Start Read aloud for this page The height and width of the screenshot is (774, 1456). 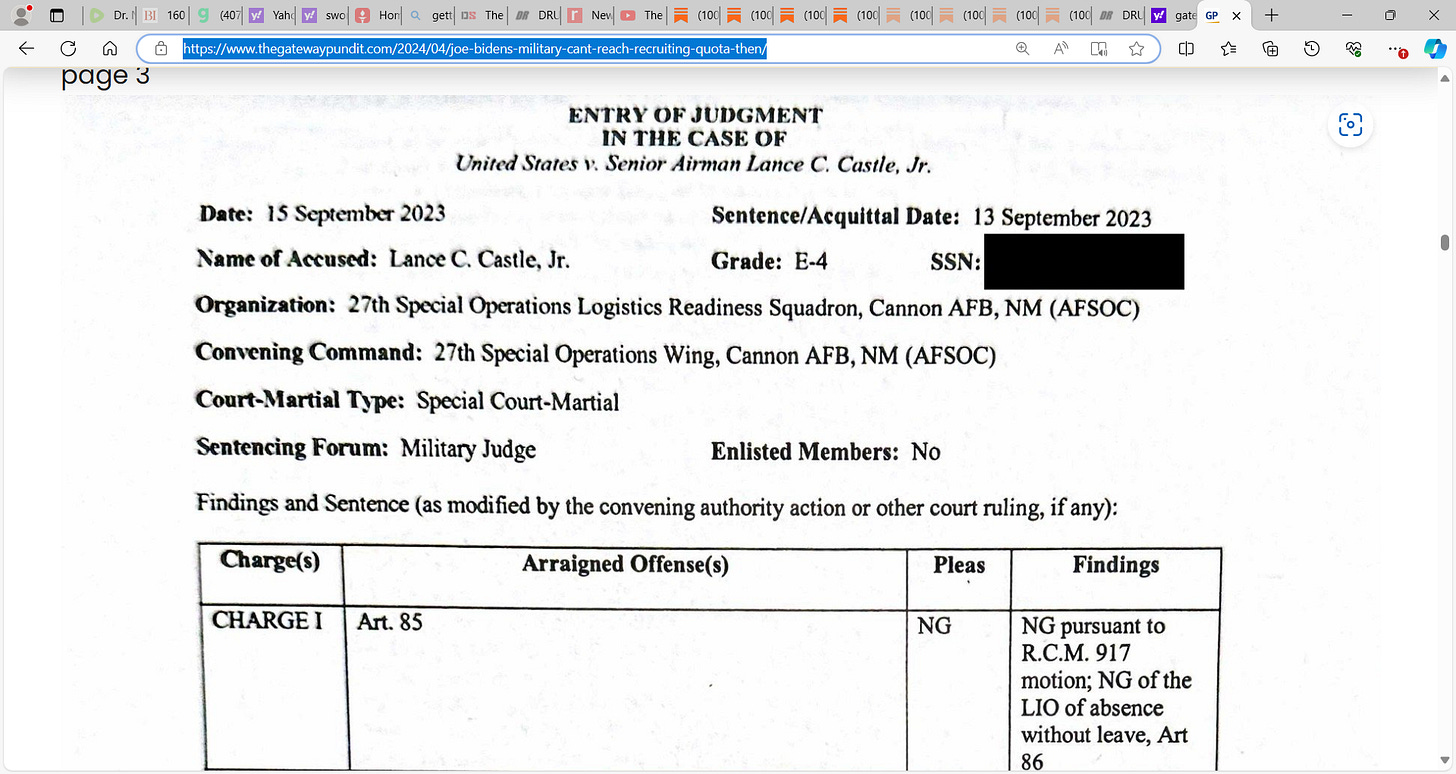tap(1061, 48)
